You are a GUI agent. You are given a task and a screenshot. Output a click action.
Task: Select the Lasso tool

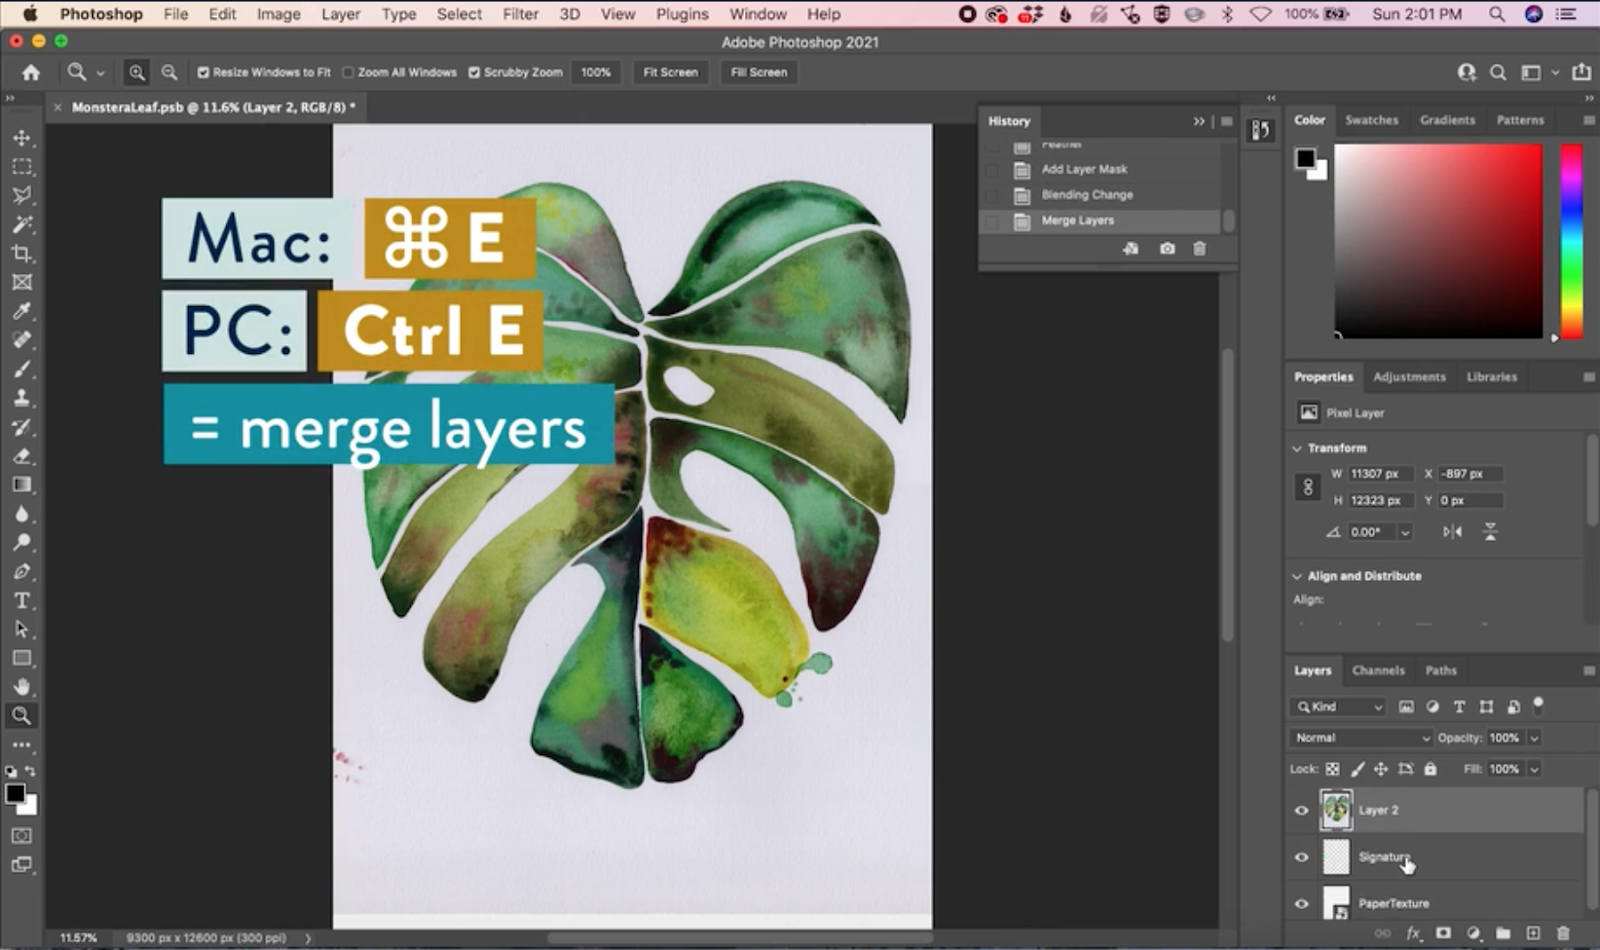[21, 196]
